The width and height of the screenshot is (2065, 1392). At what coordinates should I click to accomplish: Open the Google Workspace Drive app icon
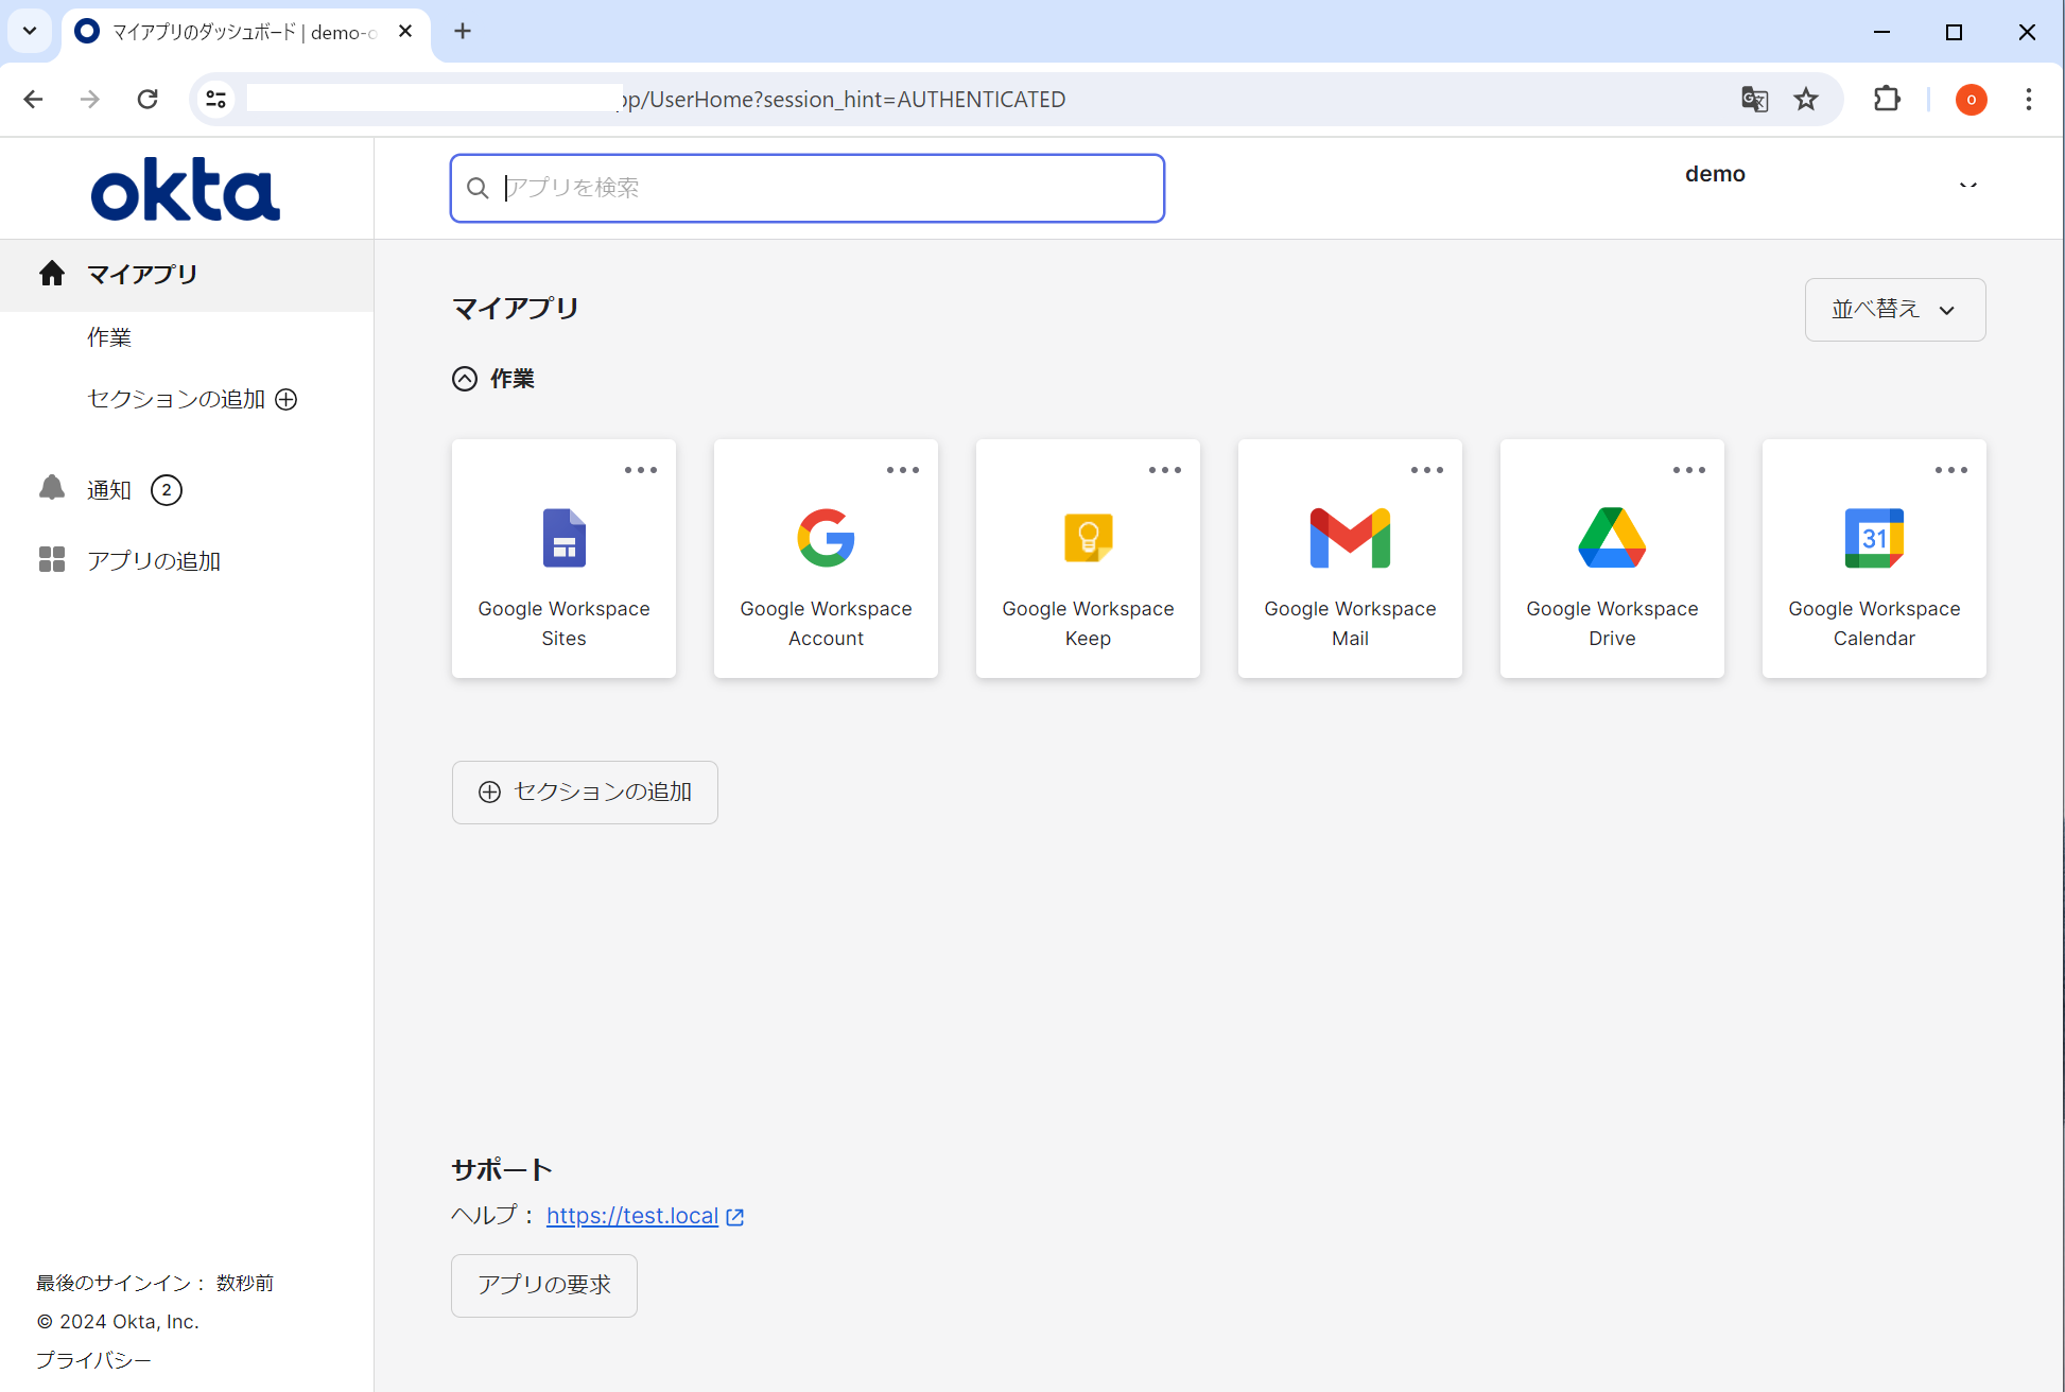1612,538
